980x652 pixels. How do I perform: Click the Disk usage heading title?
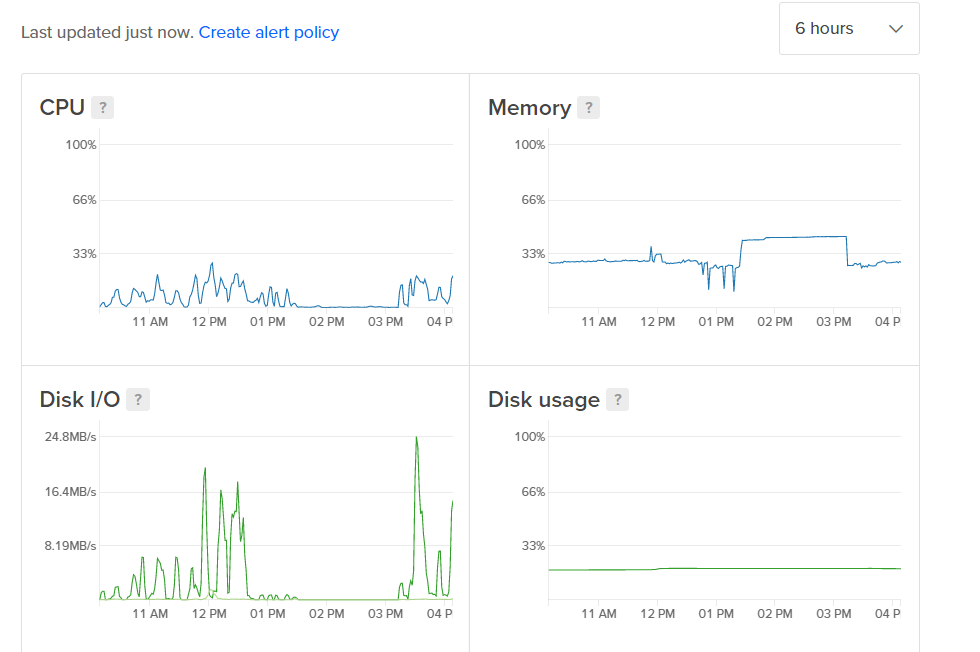(544, 399)
